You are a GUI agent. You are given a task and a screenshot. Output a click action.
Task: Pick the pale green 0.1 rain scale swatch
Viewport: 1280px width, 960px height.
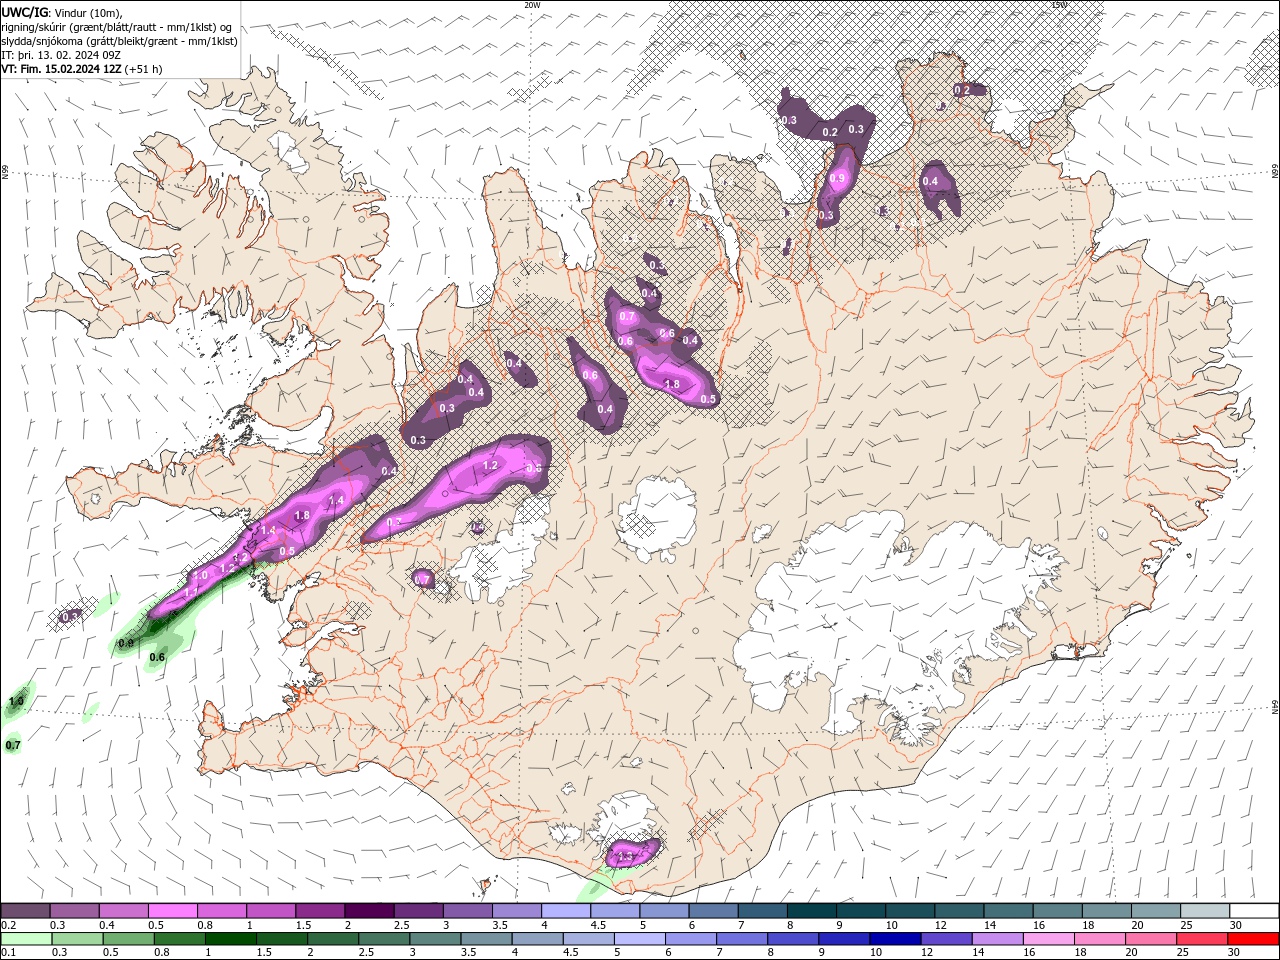(x=26, y=939)
